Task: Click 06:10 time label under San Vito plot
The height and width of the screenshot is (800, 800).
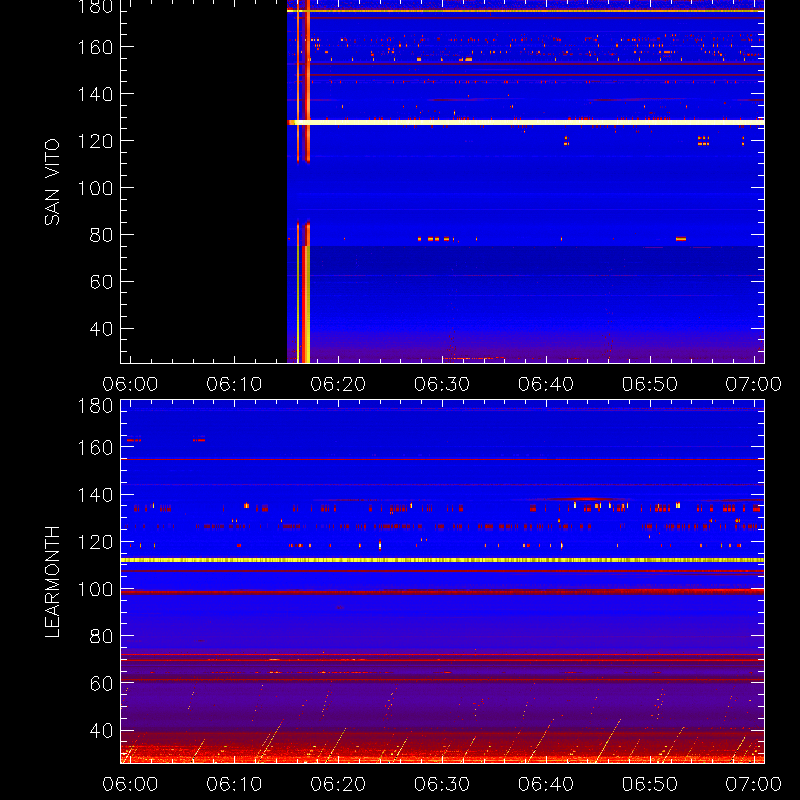Action: 234,384
